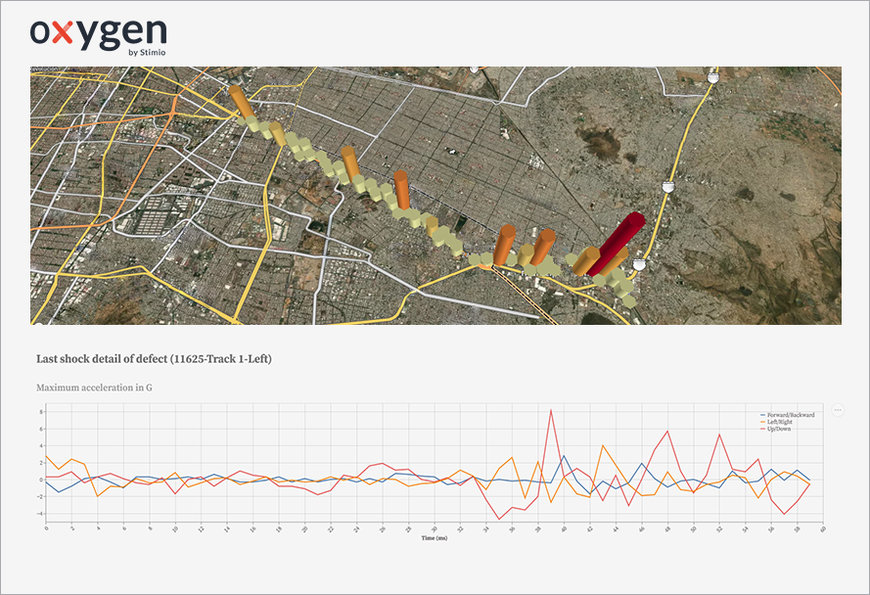Image resolution: width=870 pixels, height=595 pixels.
Task: Click the highway marker midway along the yellow road
Action: coord(669,186)
